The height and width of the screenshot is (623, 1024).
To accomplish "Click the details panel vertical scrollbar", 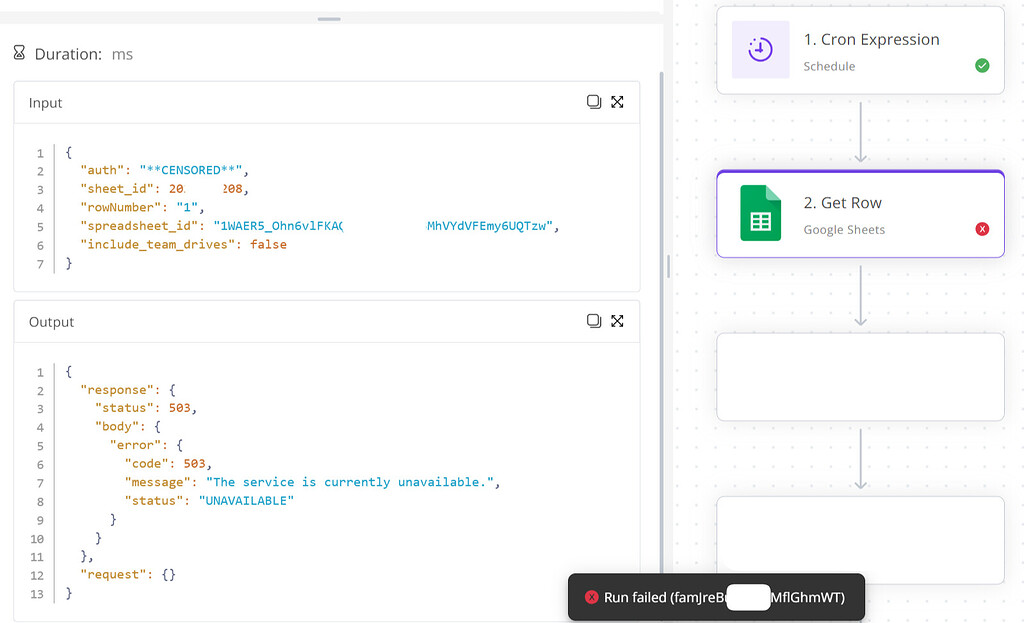I will pyautogui.click(x=659, y=300).
